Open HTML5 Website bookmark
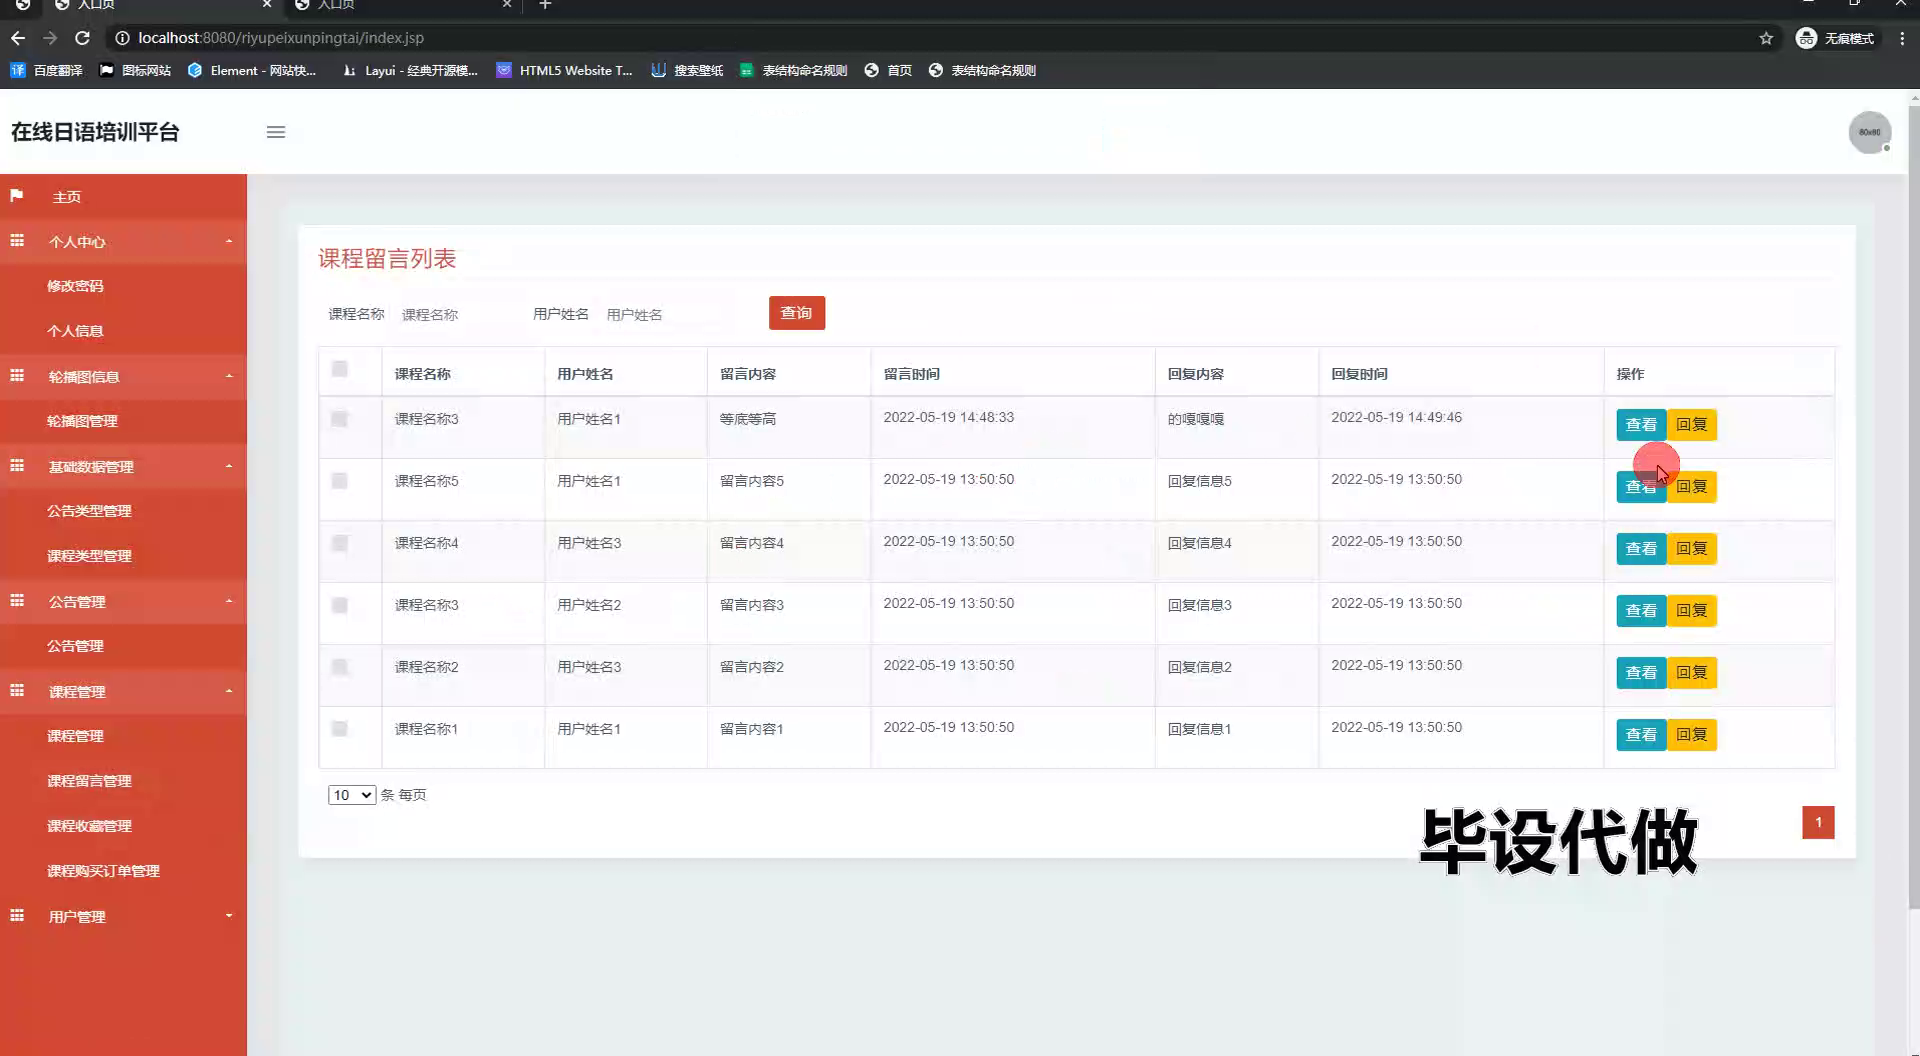Viewport: 1920px width, 1056px height. tap(564, 70)
